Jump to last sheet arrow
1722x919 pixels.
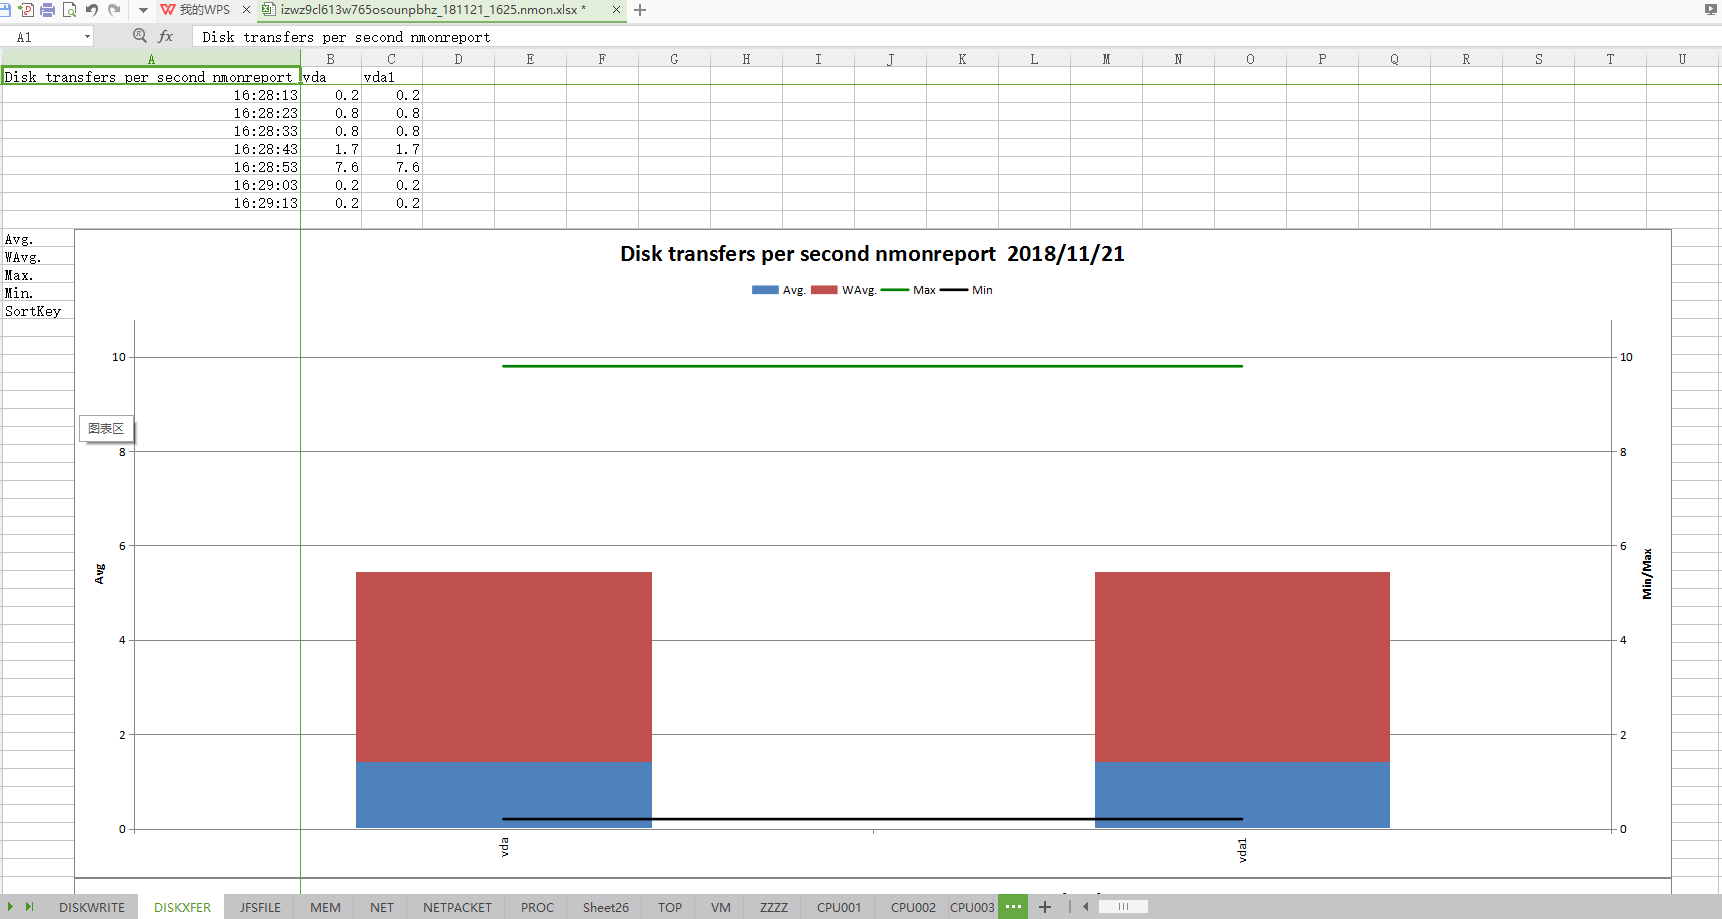tap(30, 907)
